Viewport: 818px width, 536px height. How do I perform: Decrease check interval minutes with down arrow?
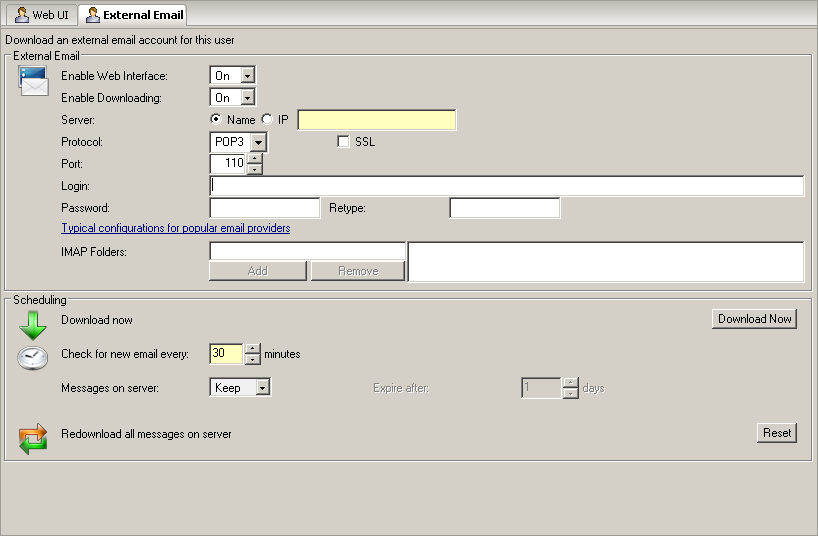pyautogui.click(x=253, y=359)
